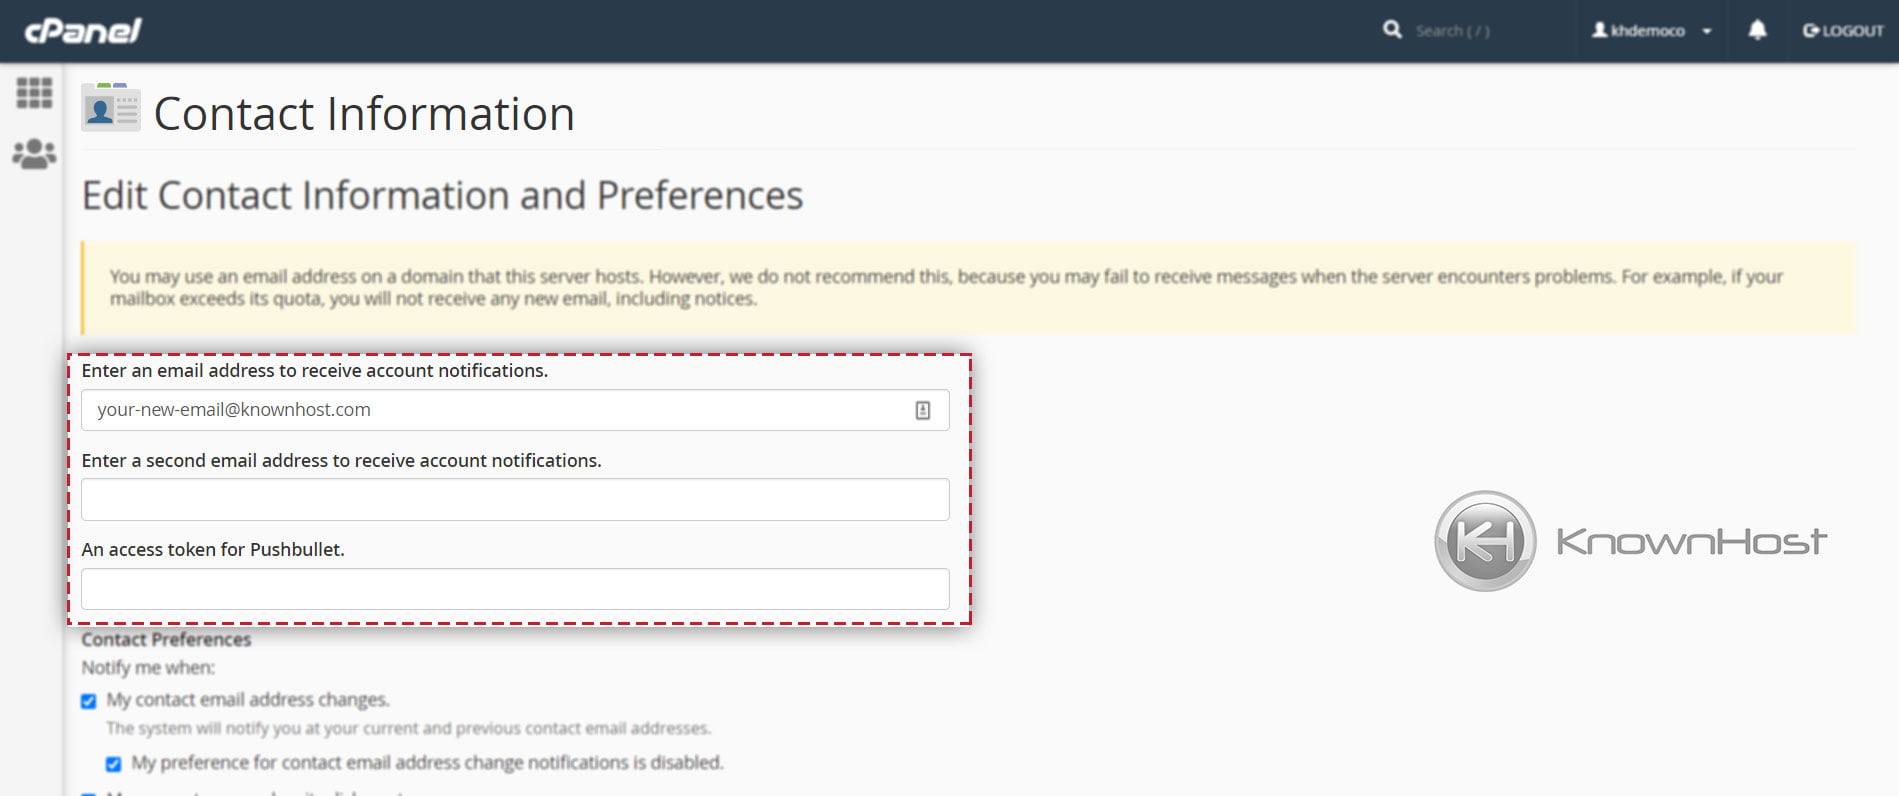The width and height of the screenshot is (1899, 796).
Task: Toggle the contact email change notifications disabled checkbox
Action: coord(113,762)
